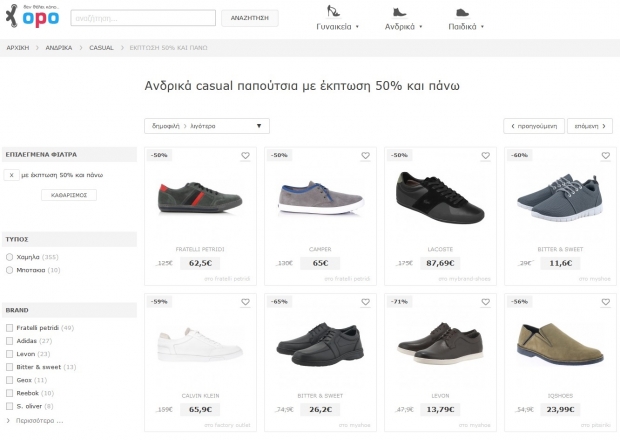
Task: Click the 13,79€ Levon price
Action: (440, 410)
